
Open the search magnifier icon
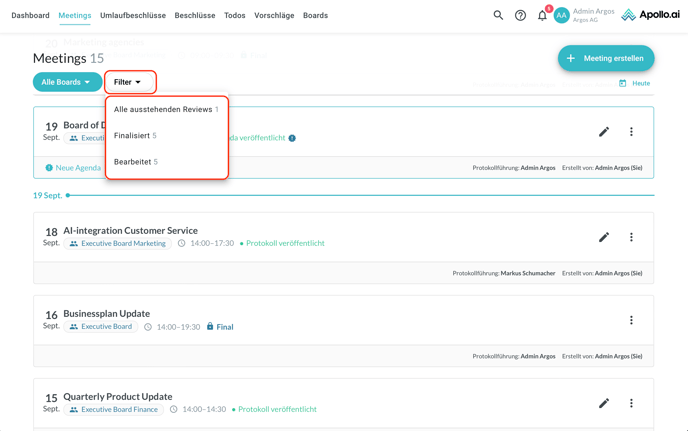click(x=498, y=15)
